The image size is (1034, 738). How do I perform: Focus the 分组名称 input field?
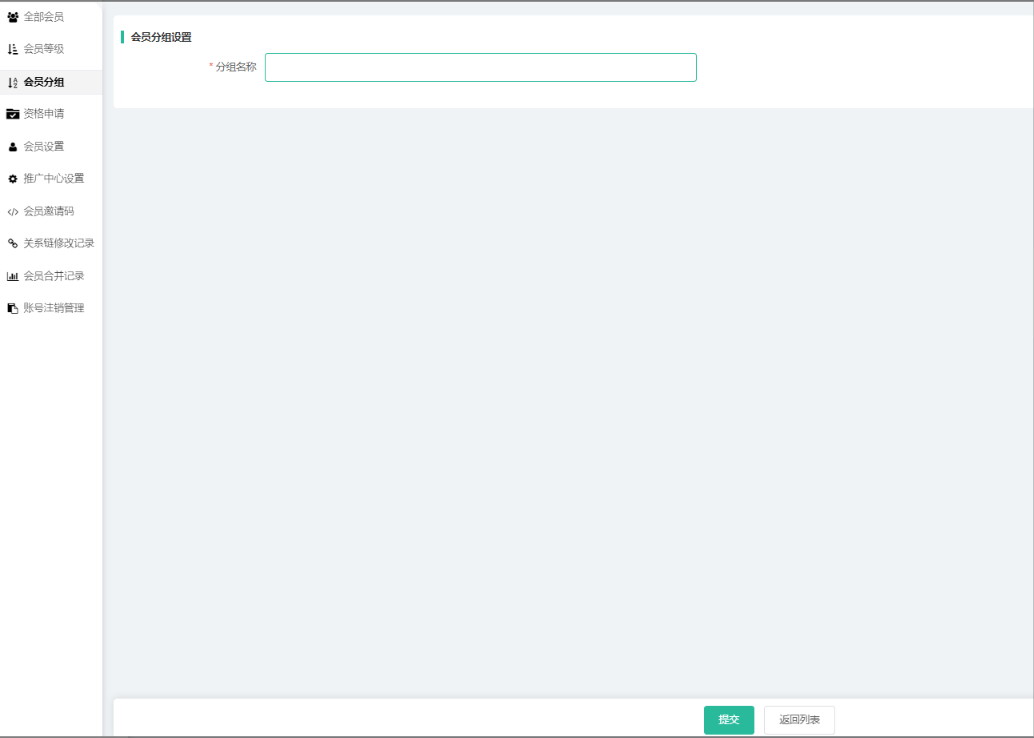click(x=480, y=68)
